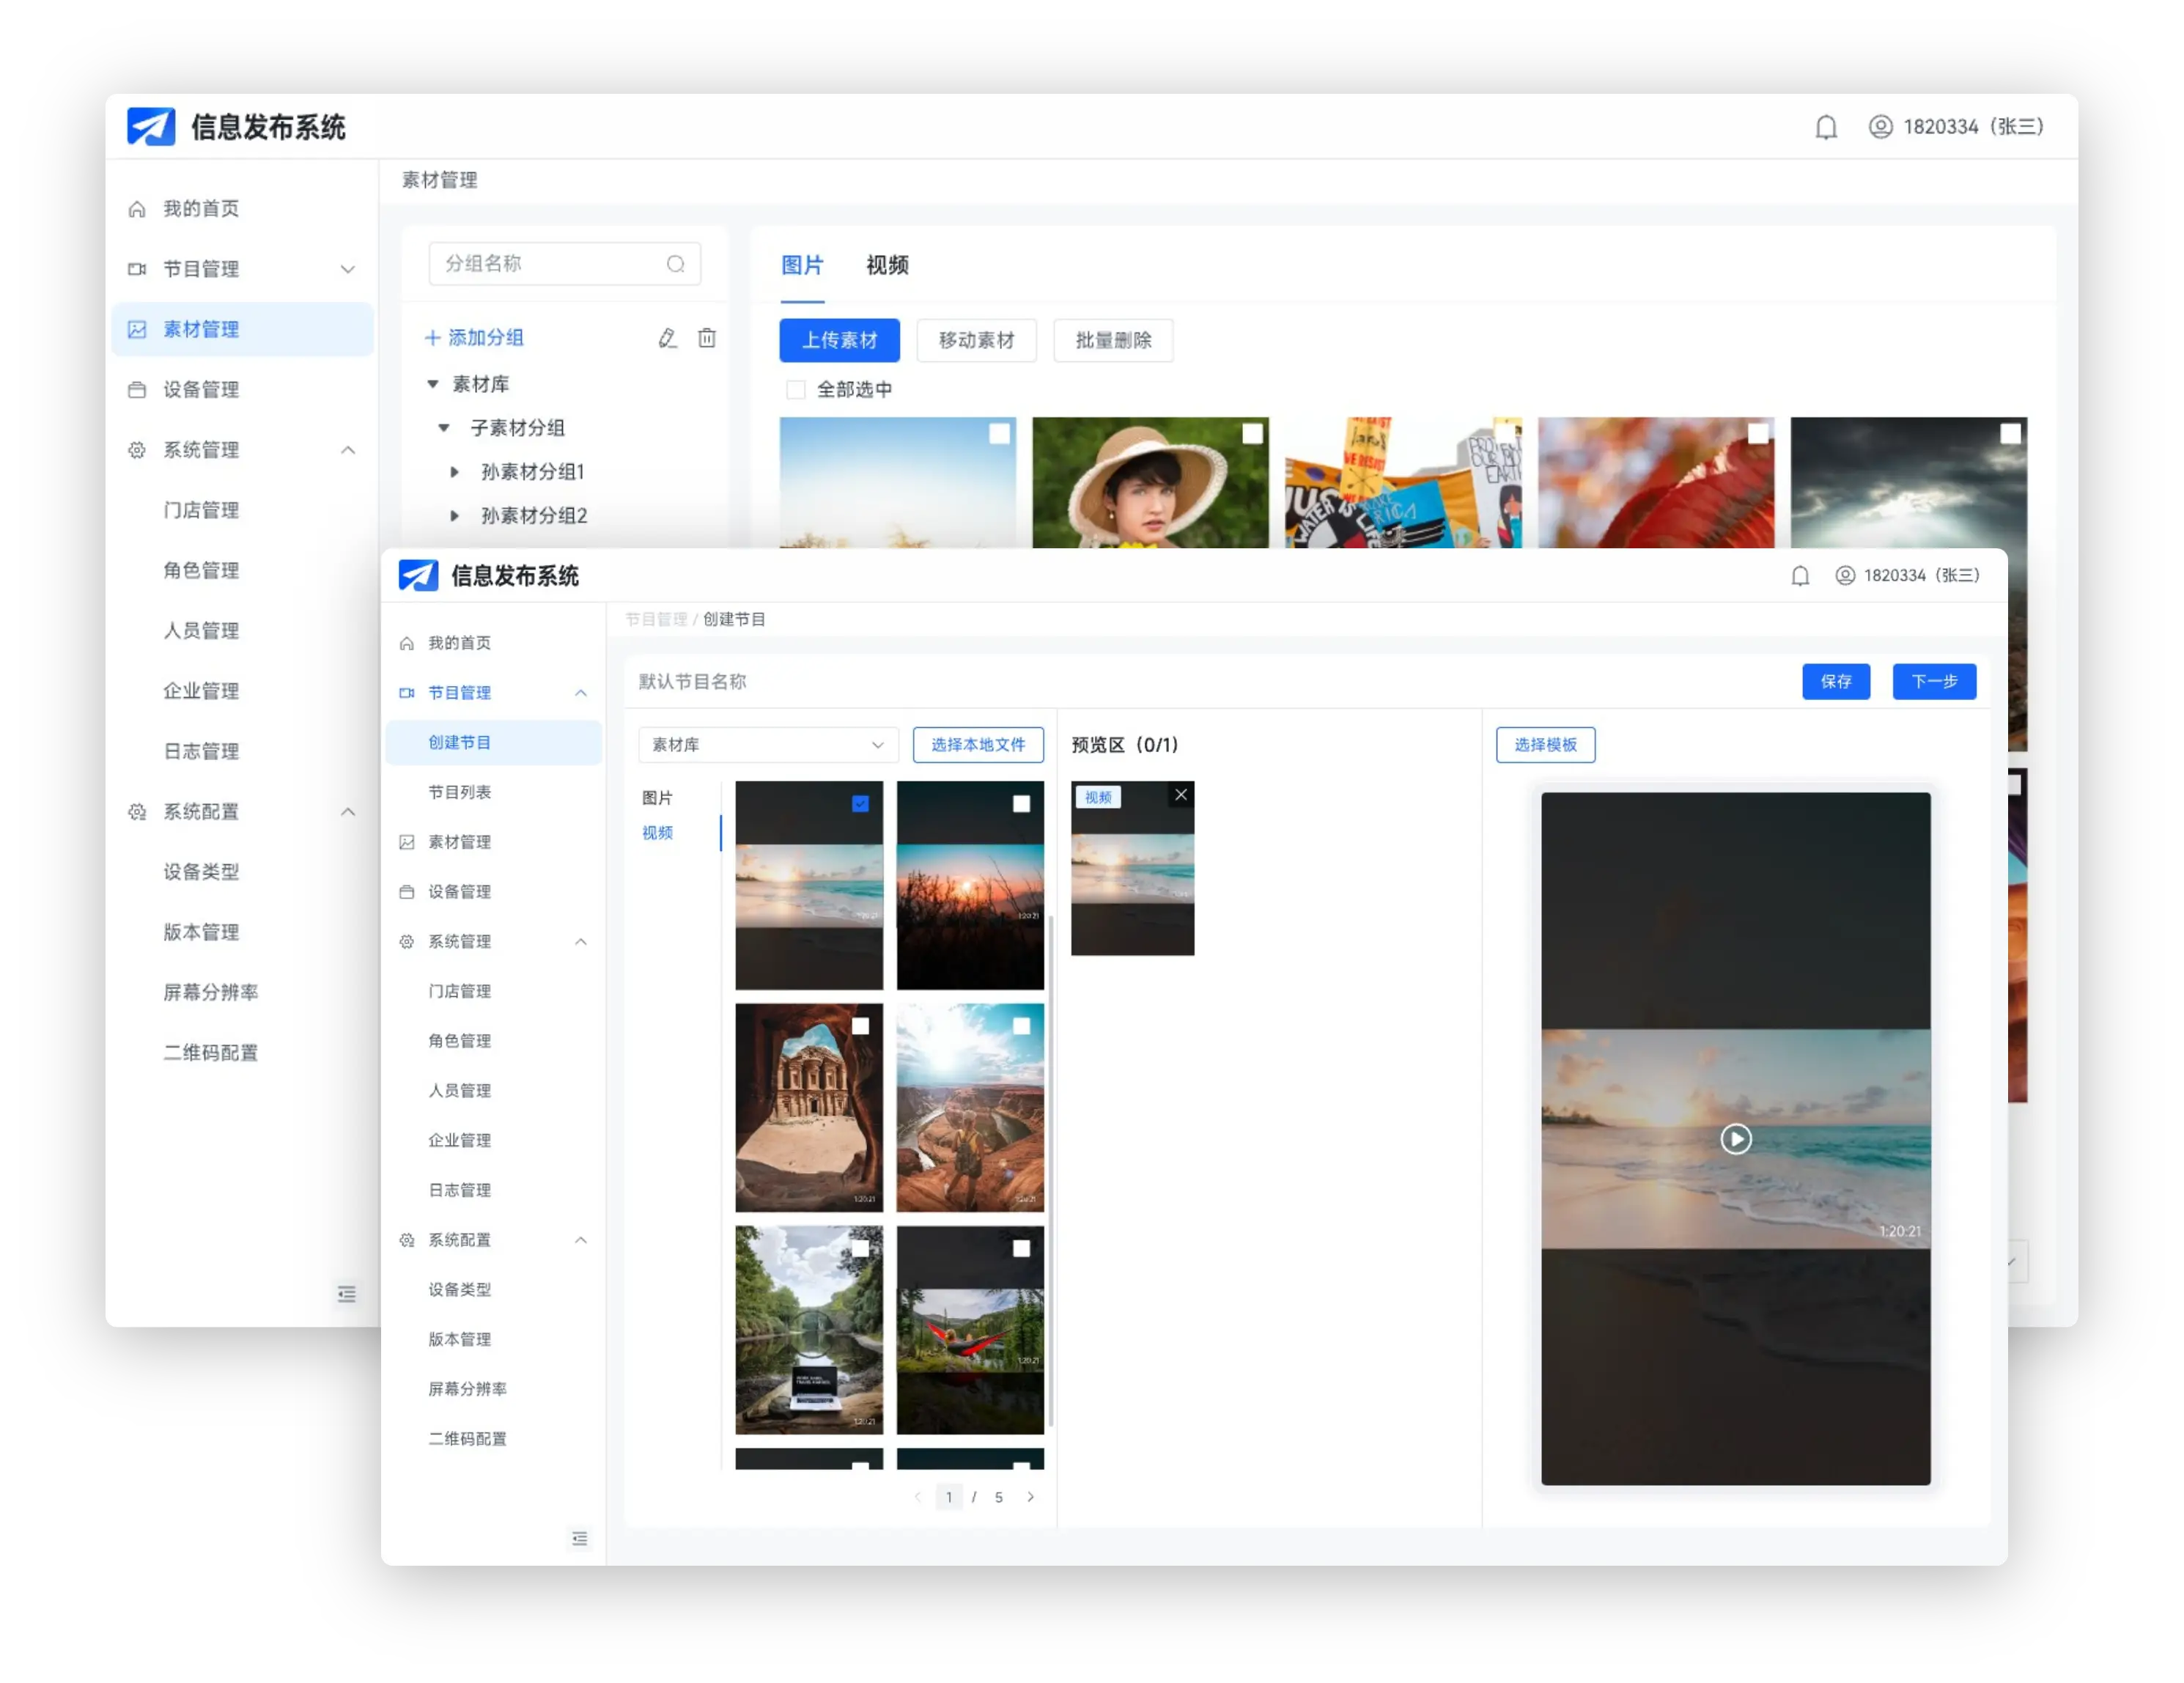This screenshot has width=2184, height=1683.
Task: Uncheck the selected beach video thumbnail
Action: coord(860,803)
